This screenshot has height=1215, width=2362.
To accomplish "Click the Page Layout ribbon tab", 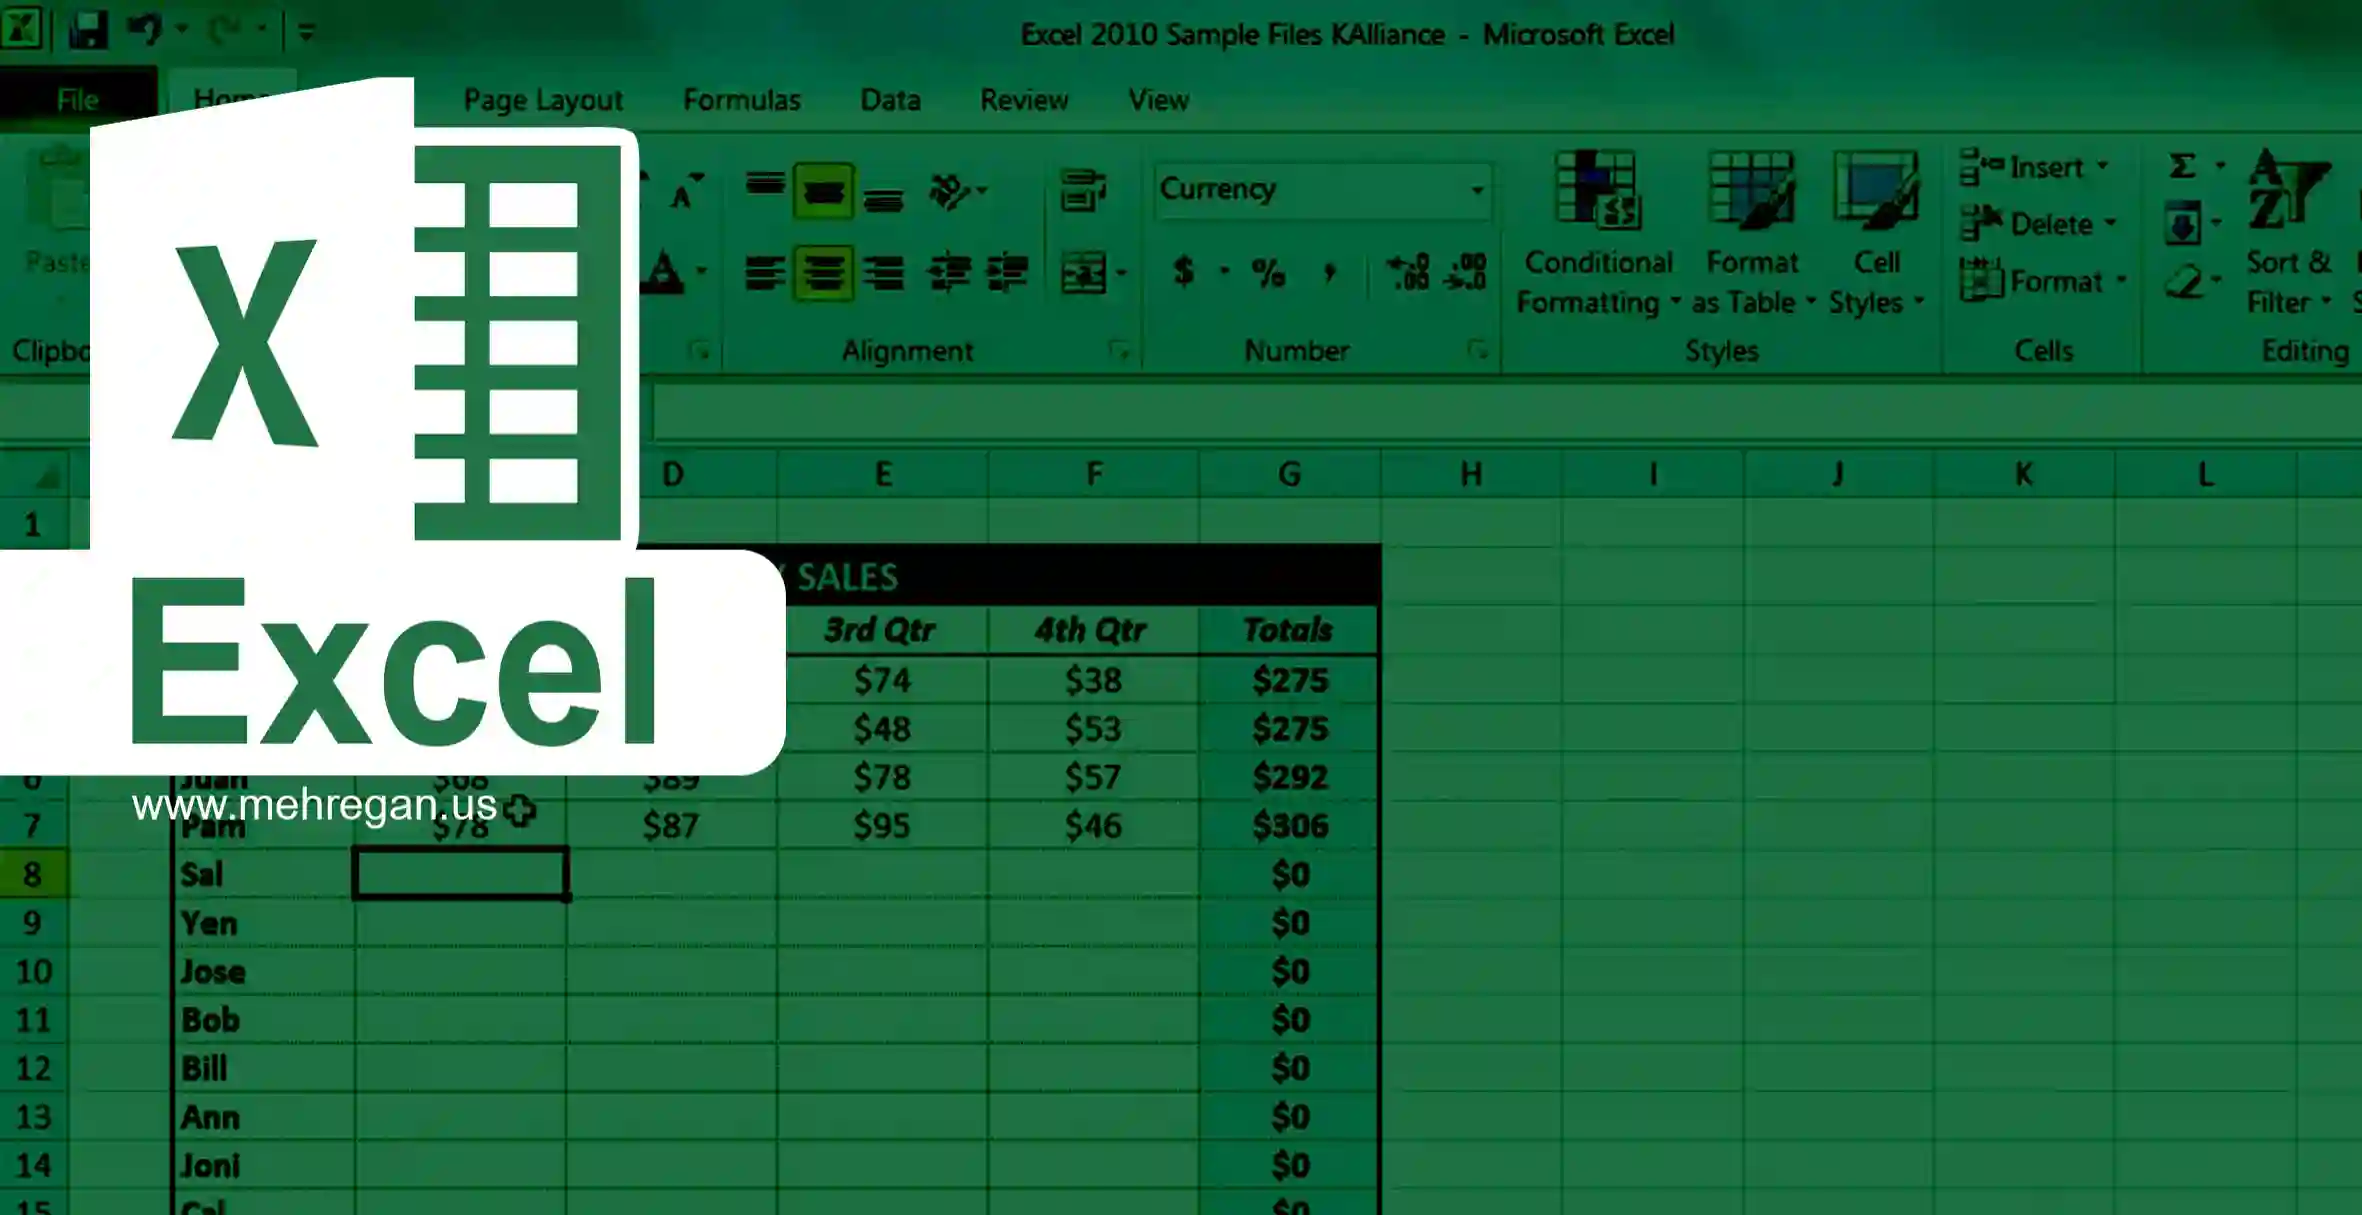I will coord(541,98).
